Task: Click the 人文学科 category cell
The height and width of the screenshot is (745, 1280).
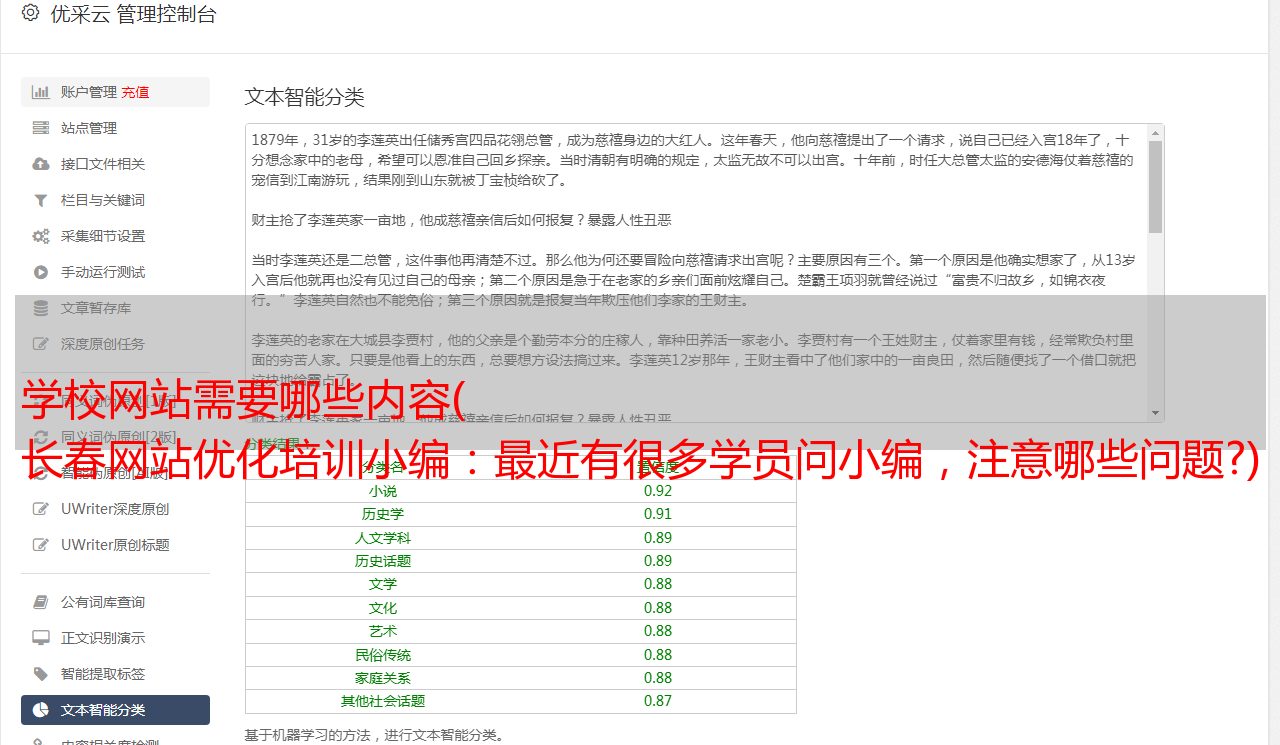Action: point(383,538)
